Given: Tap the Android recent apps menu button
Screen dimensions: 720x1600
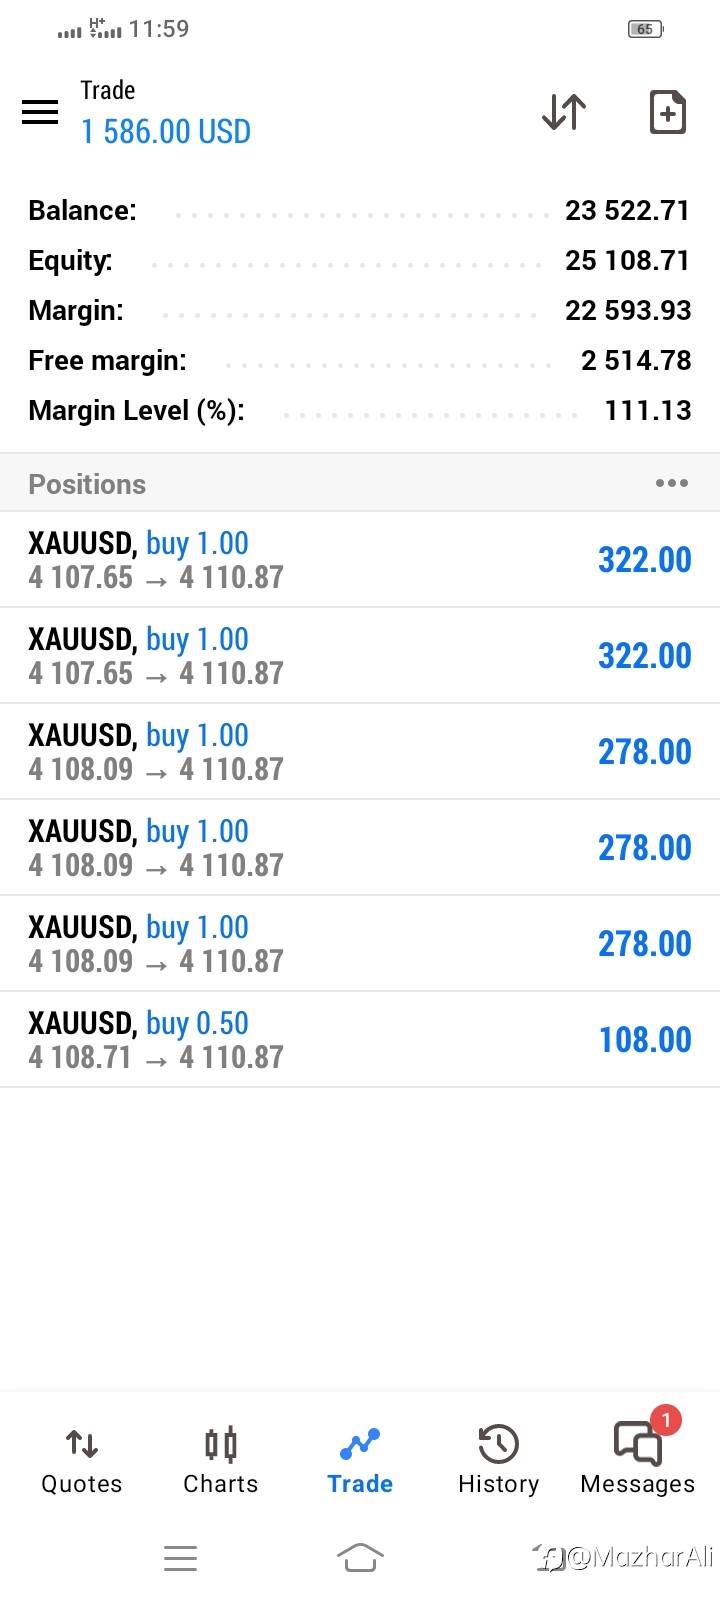Looking at the screenshot, I should 180,1557.
